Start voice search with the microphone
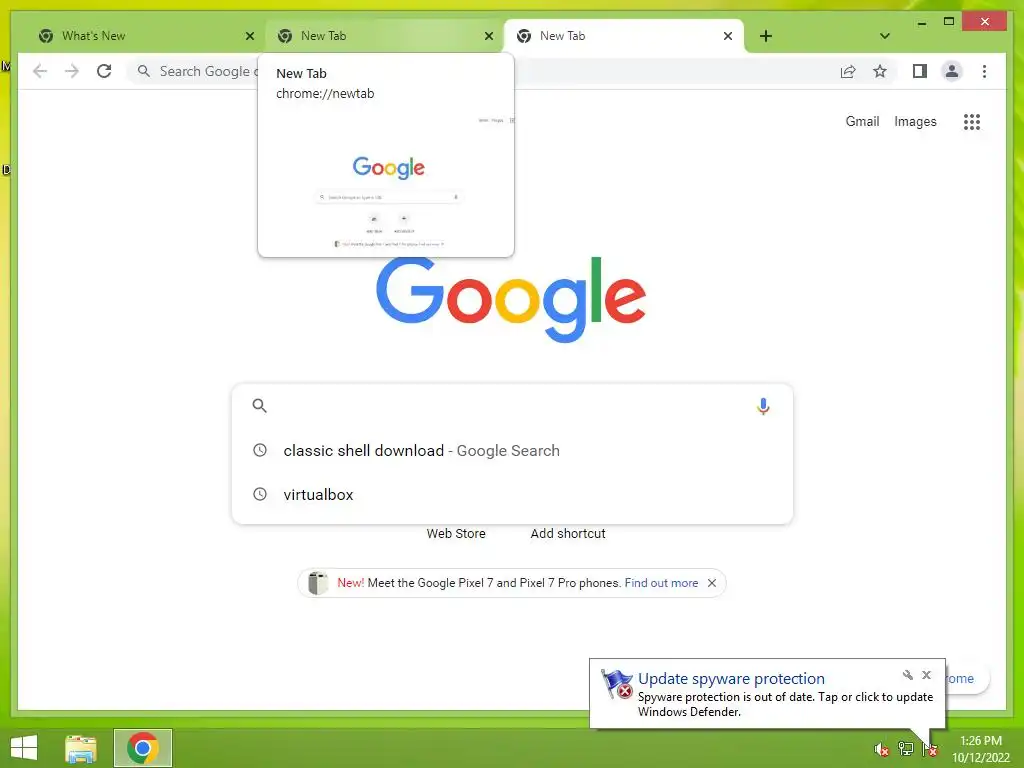Viewport: 1024px width, 768px height. 763,406
